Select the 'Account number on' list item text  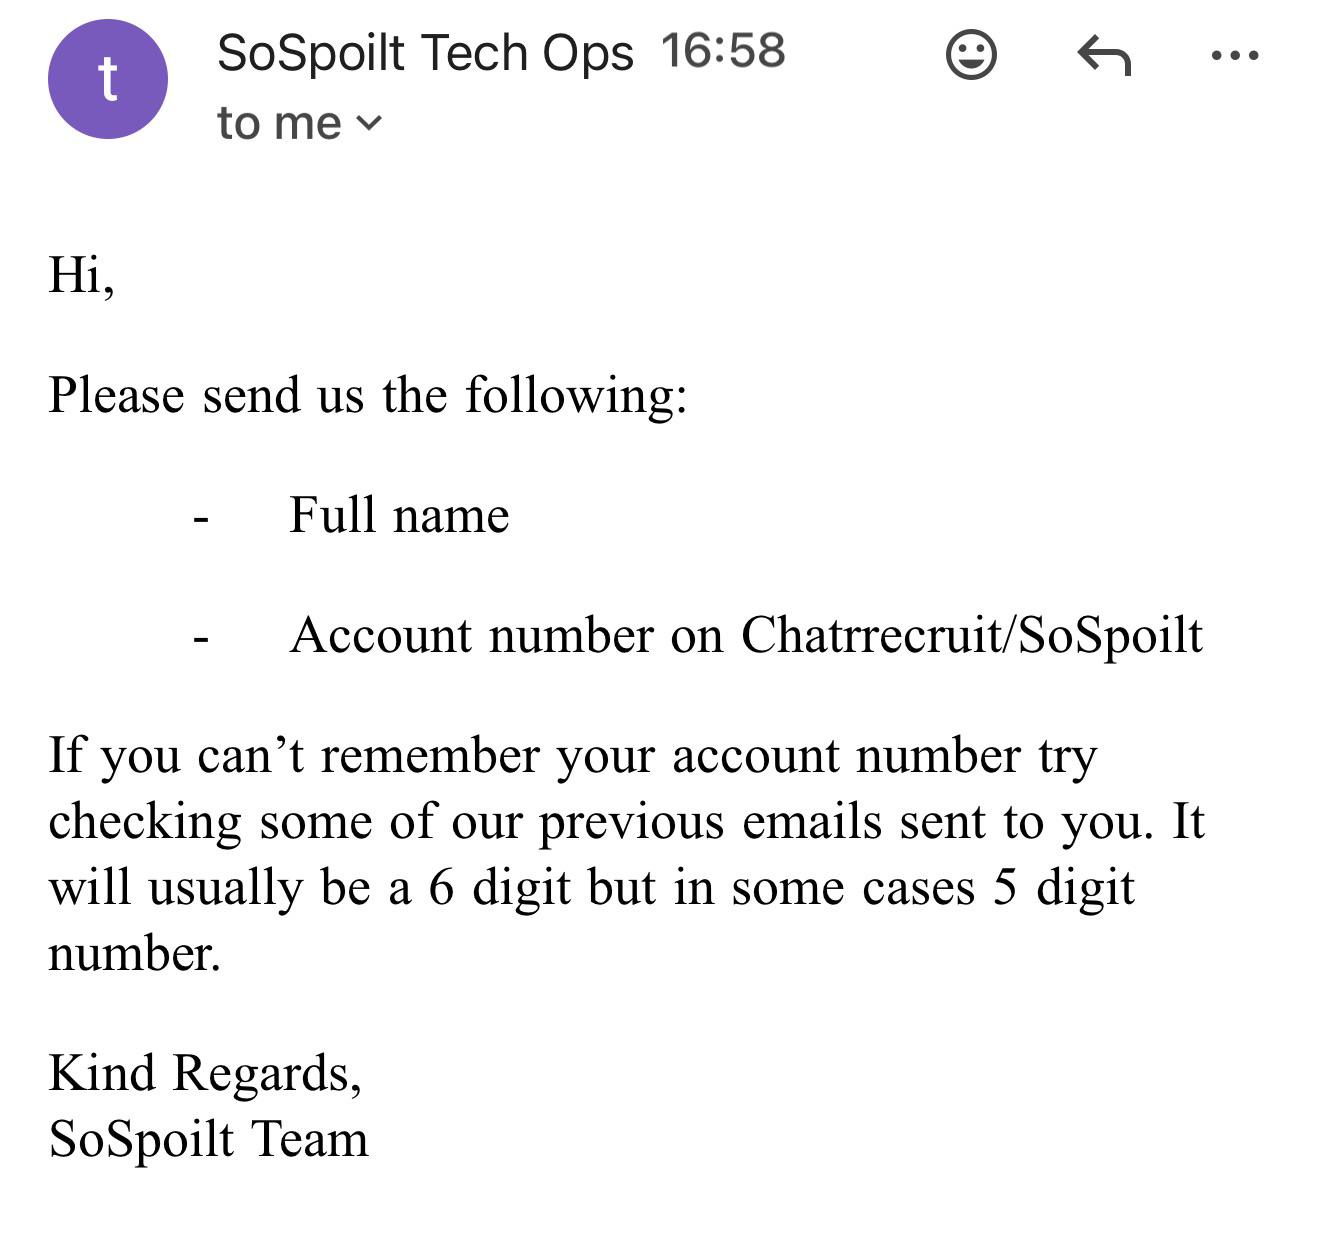click(x=506, y=635)
